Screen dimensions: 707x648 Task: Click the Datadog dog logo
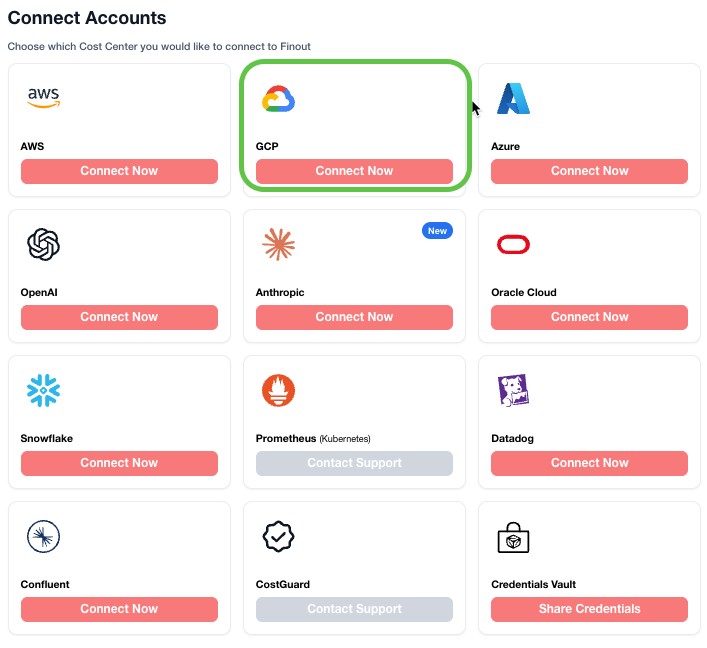[x=513, y=390]
